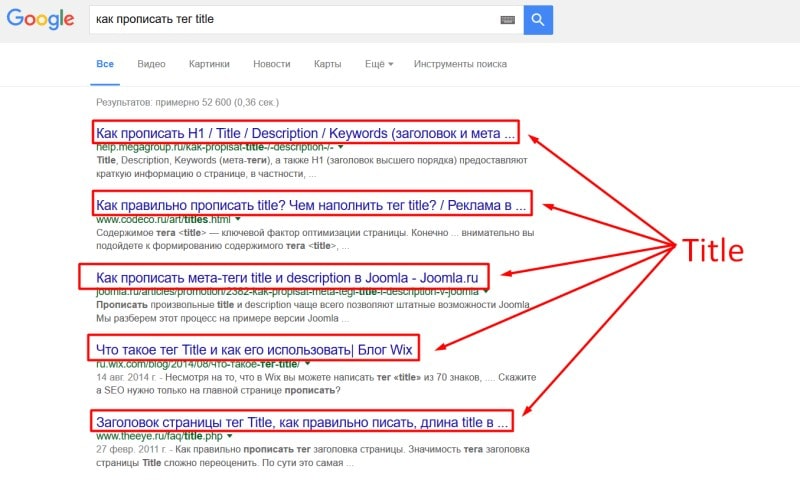
Task: Switch to the Картинки tab
Action: pyautogui.click(x=209, y=64)
